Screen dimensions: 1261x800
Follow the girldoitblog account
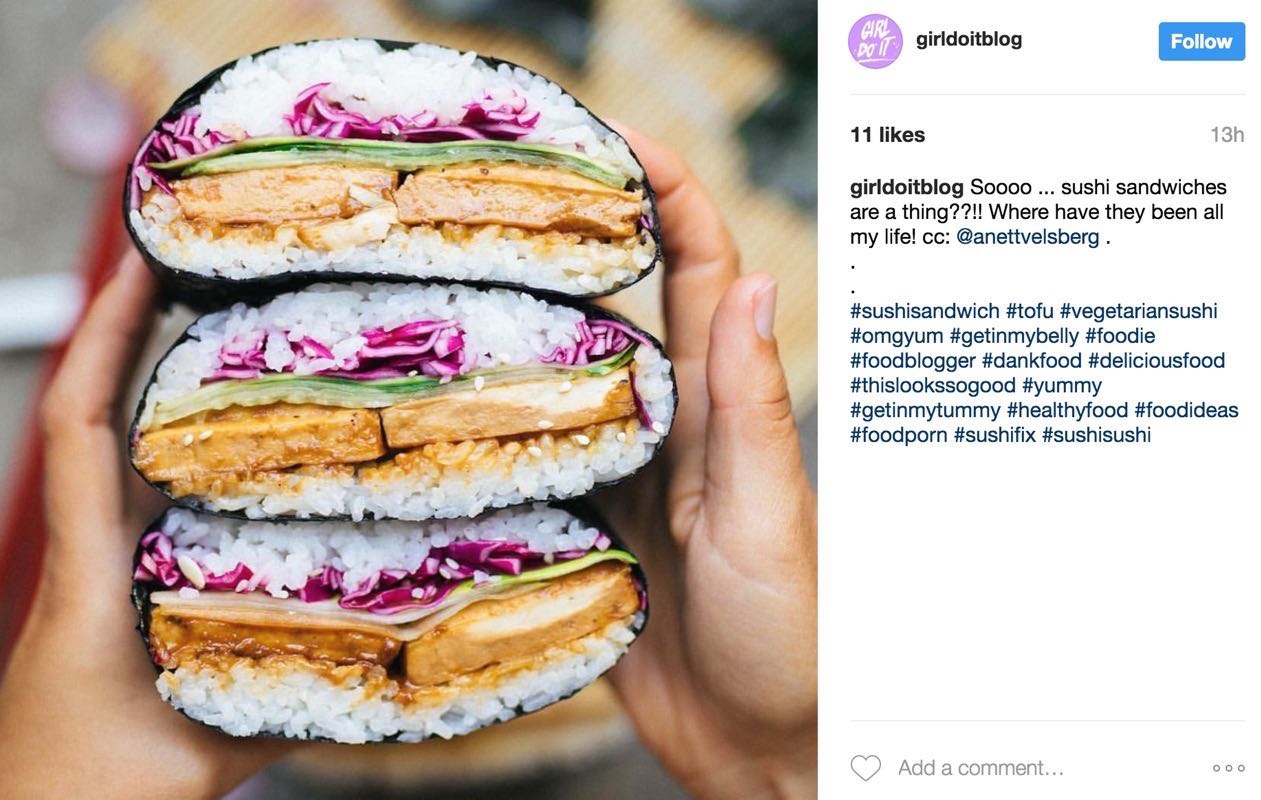(x=1201, y=42)
